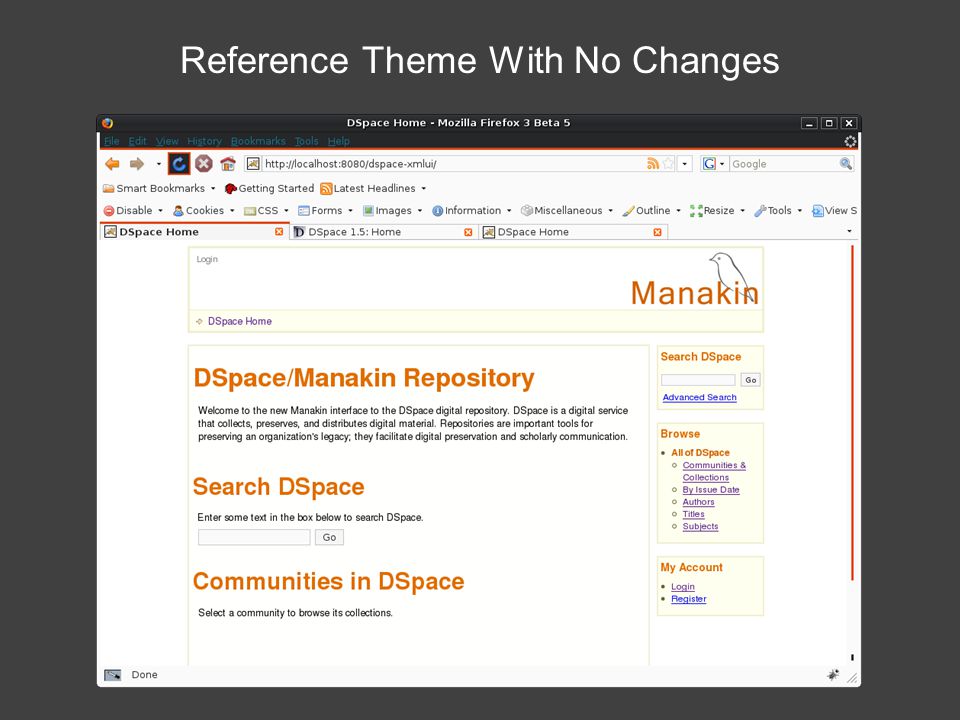Viewport: 960px width, 720px height.
Task: Close the first DSpace Home tab
Action: click(279, 232)
